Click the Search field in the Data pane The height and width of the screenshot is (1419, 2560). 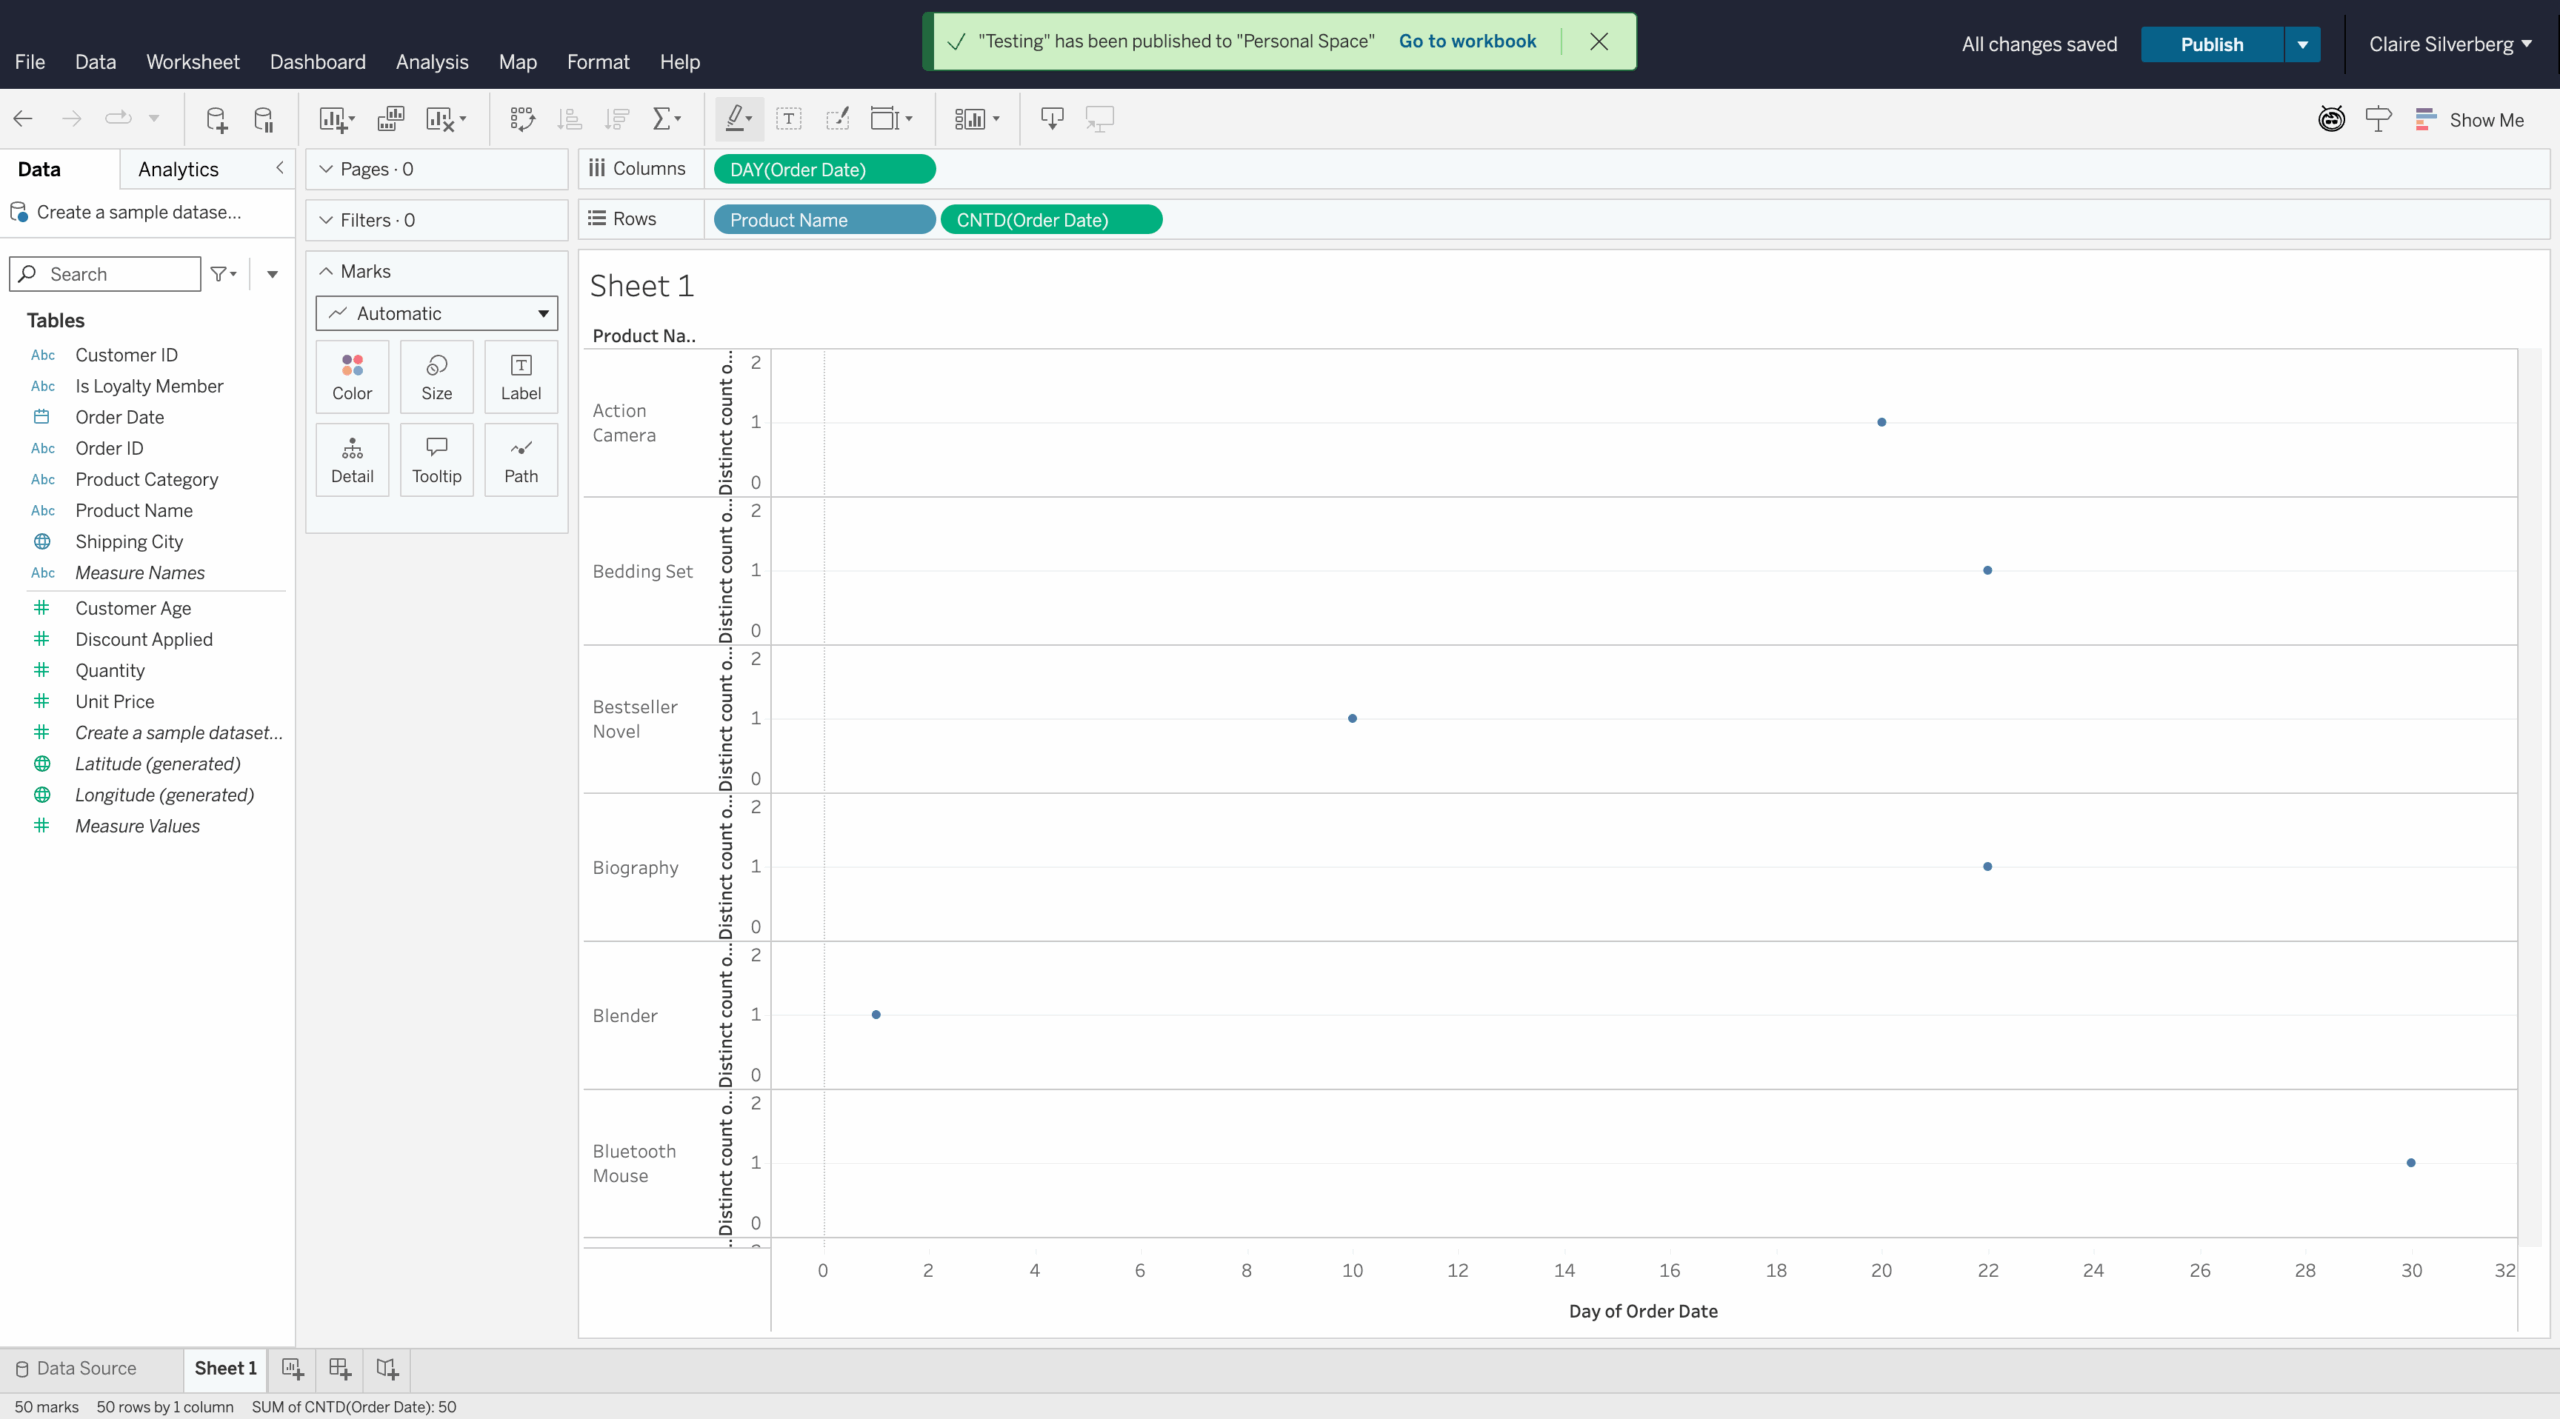point(105,273)
